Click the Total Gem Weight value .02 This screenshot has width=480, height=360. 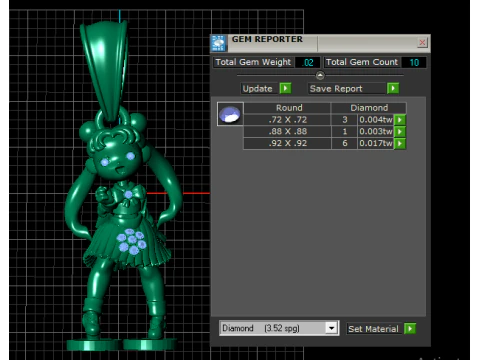(308, 63)
